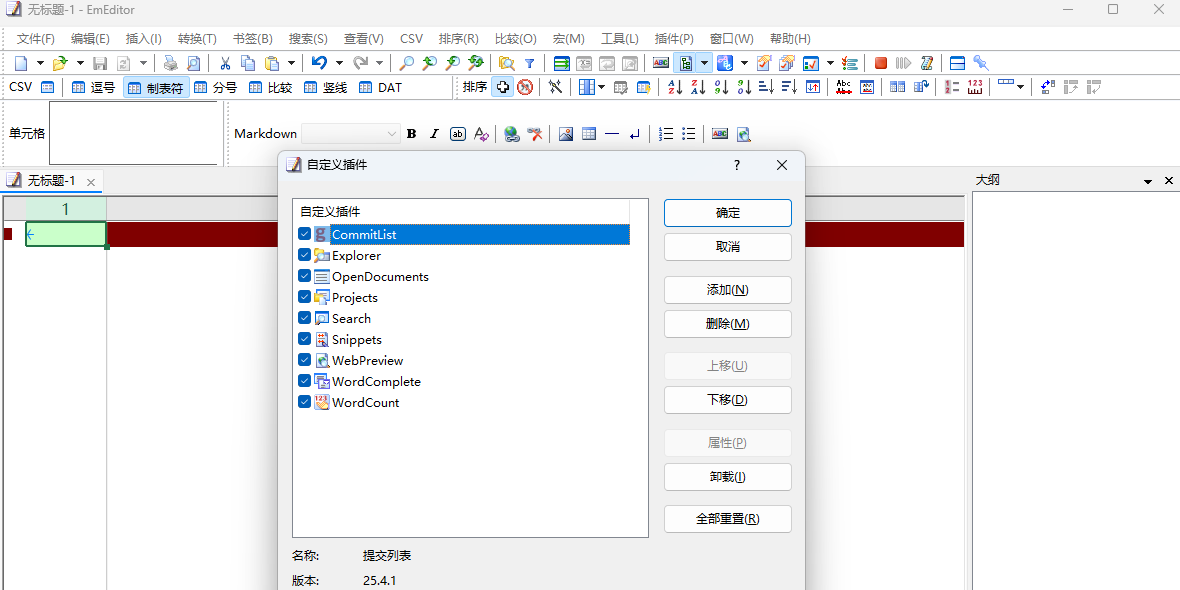Uncheck the CommitList plugin checkbox
The height and width of the screenshot is (590, 1180).
pyautogui.click(x=305, y=234)
